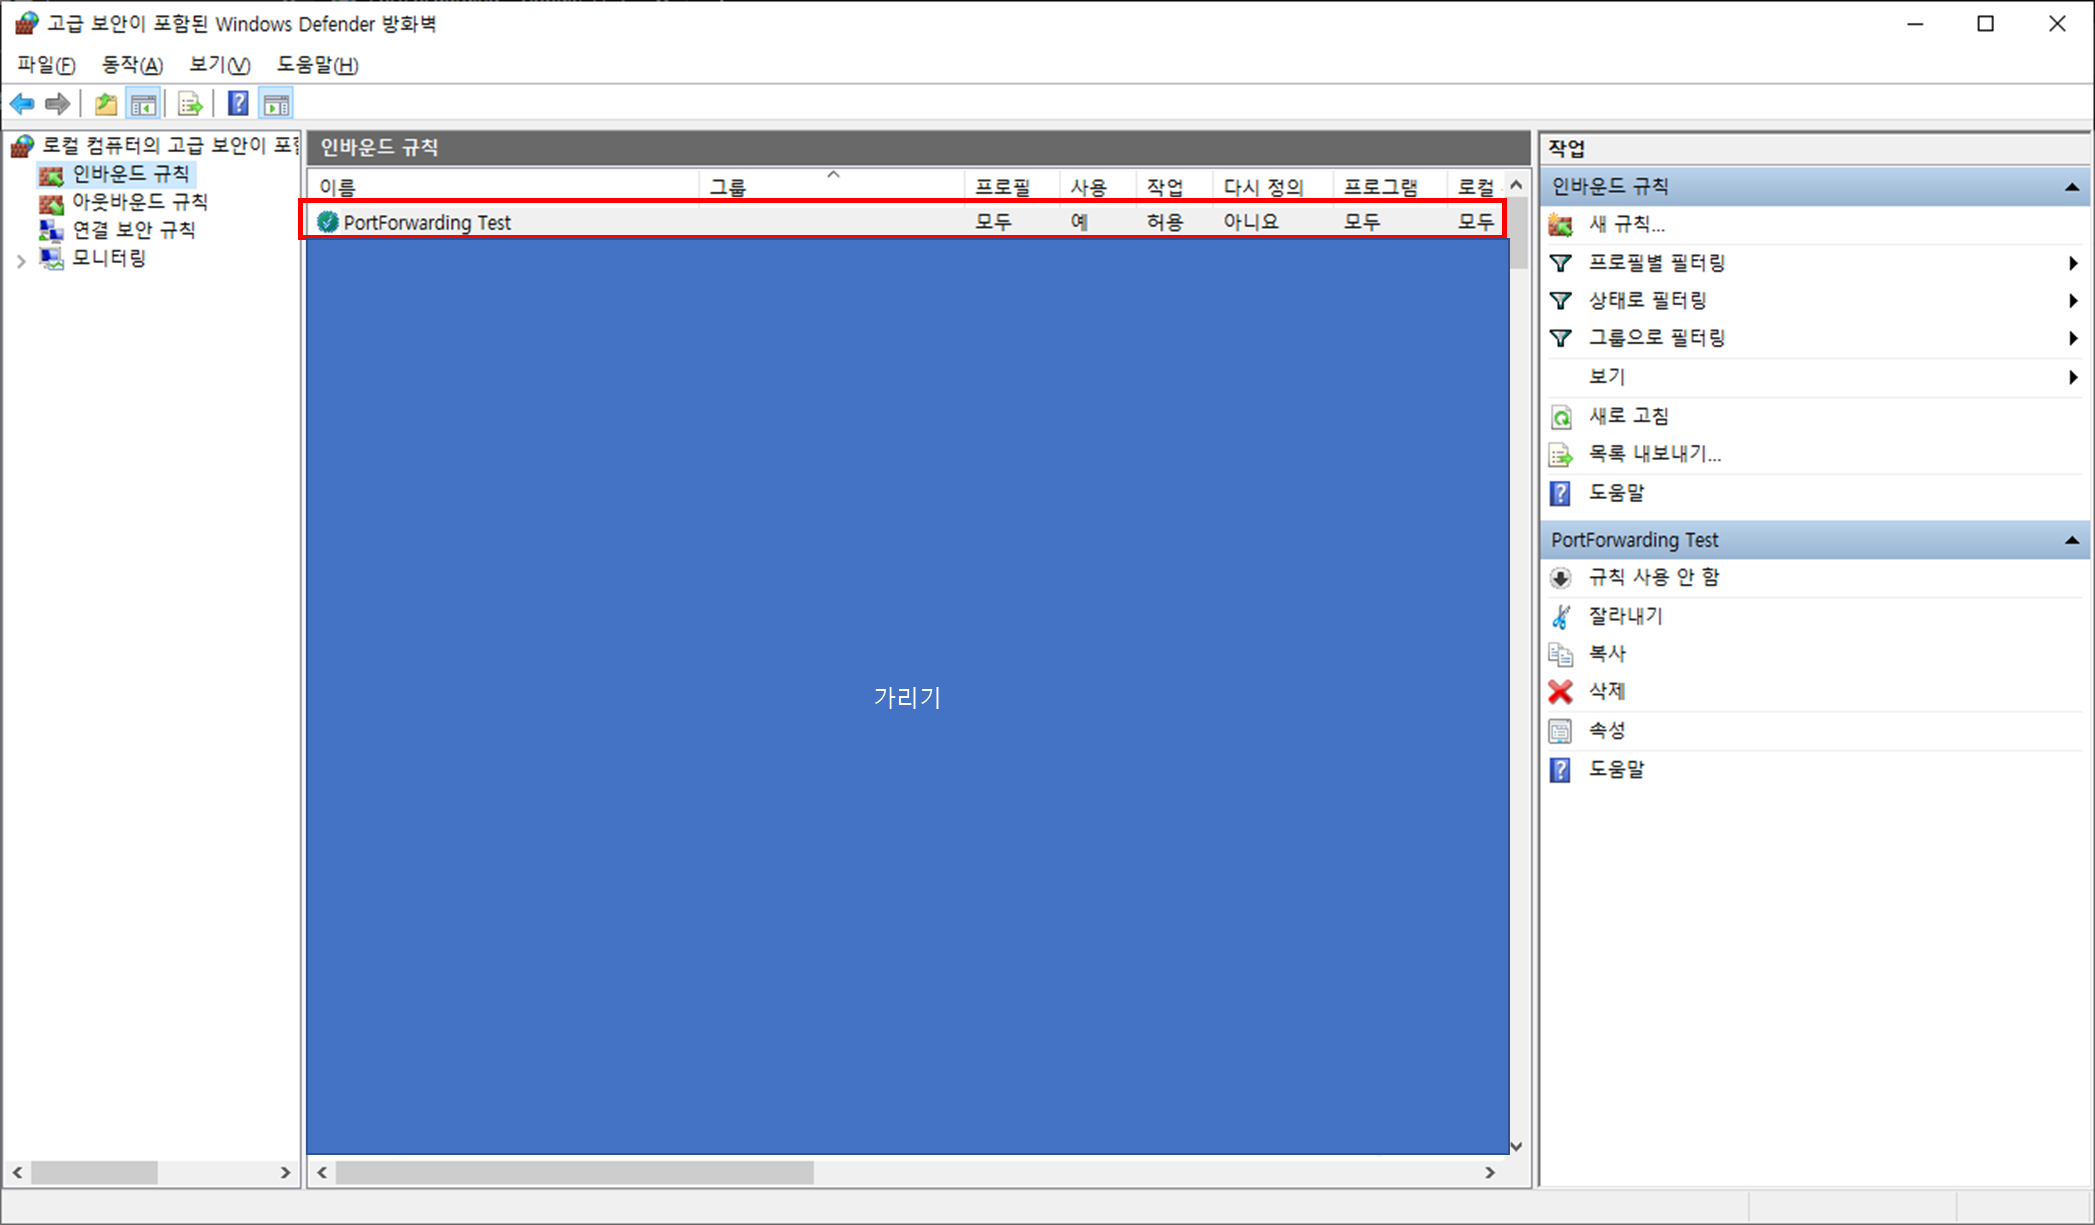The image size is (2095, 1225).
Task: Open 속성 of selected rule
Action: click(x=1607, y=730)
